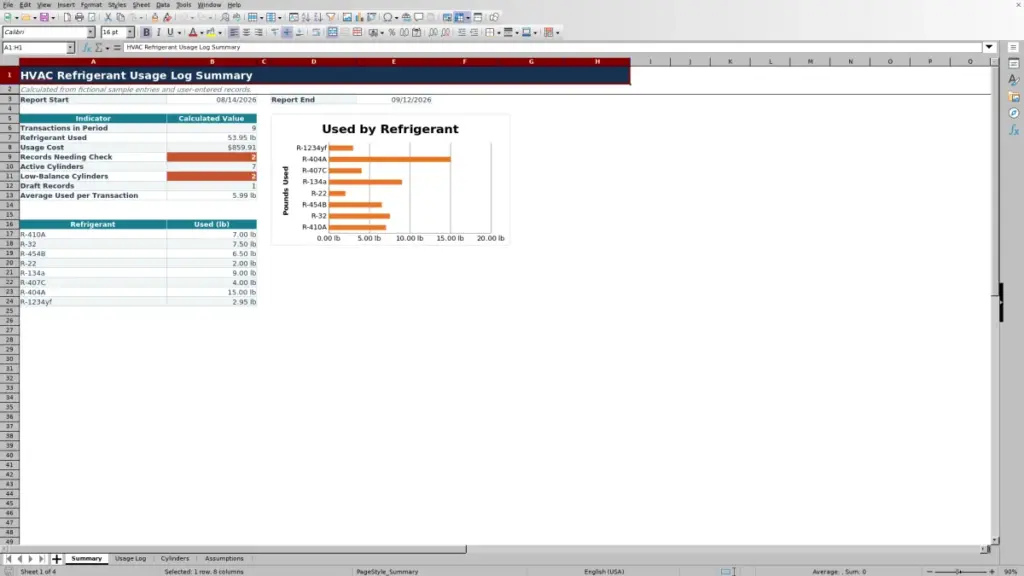Click the Insert Comment icon
Image resolution: width=1024 pixels, height=576 pixels.
(x=419, y=17)
